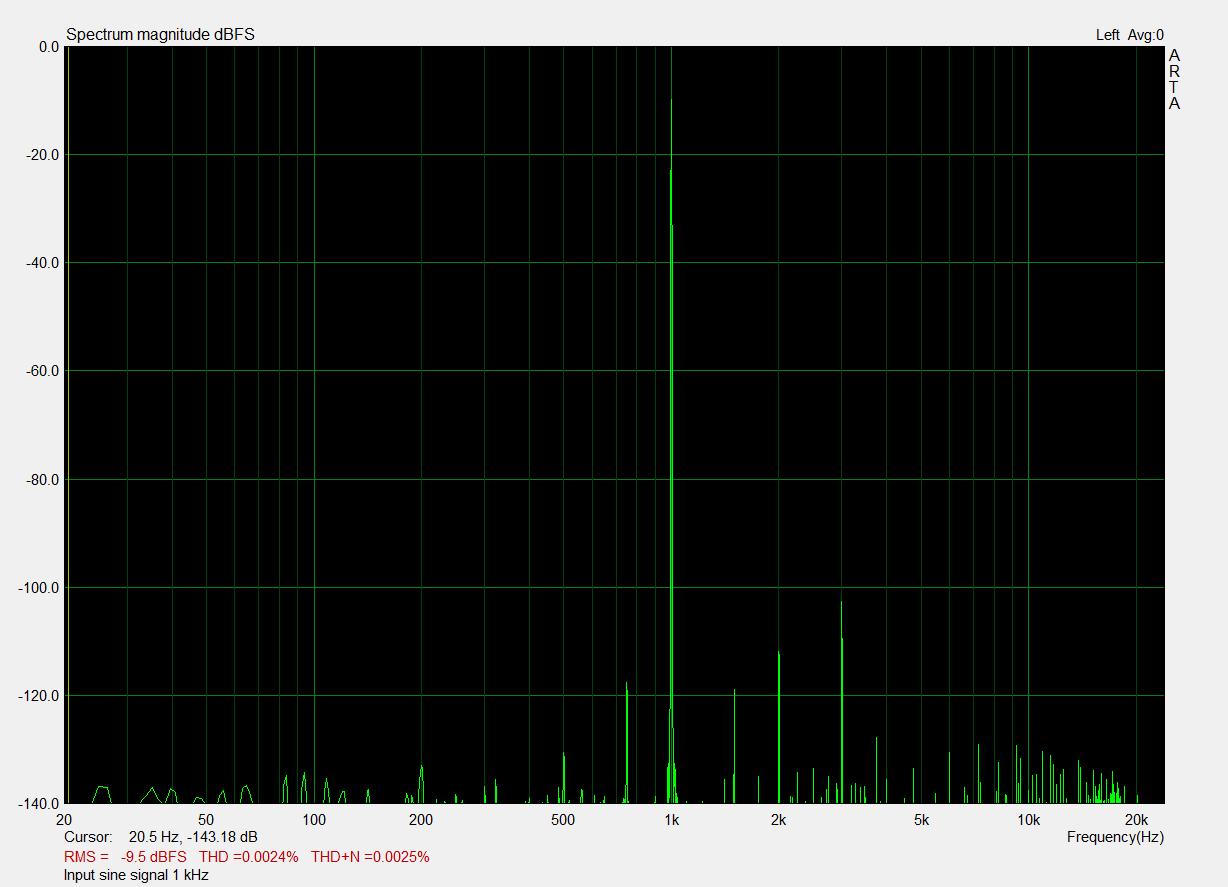This screenshot has width=1228, height=887.
Task: Click the -120.0 y-axis label
Action: click(x=38, y=696)
